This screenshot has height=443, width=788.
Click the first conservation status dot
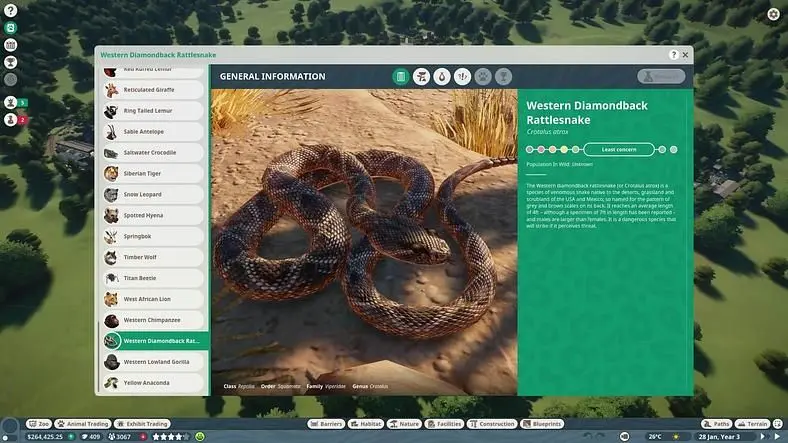(529, 149)
